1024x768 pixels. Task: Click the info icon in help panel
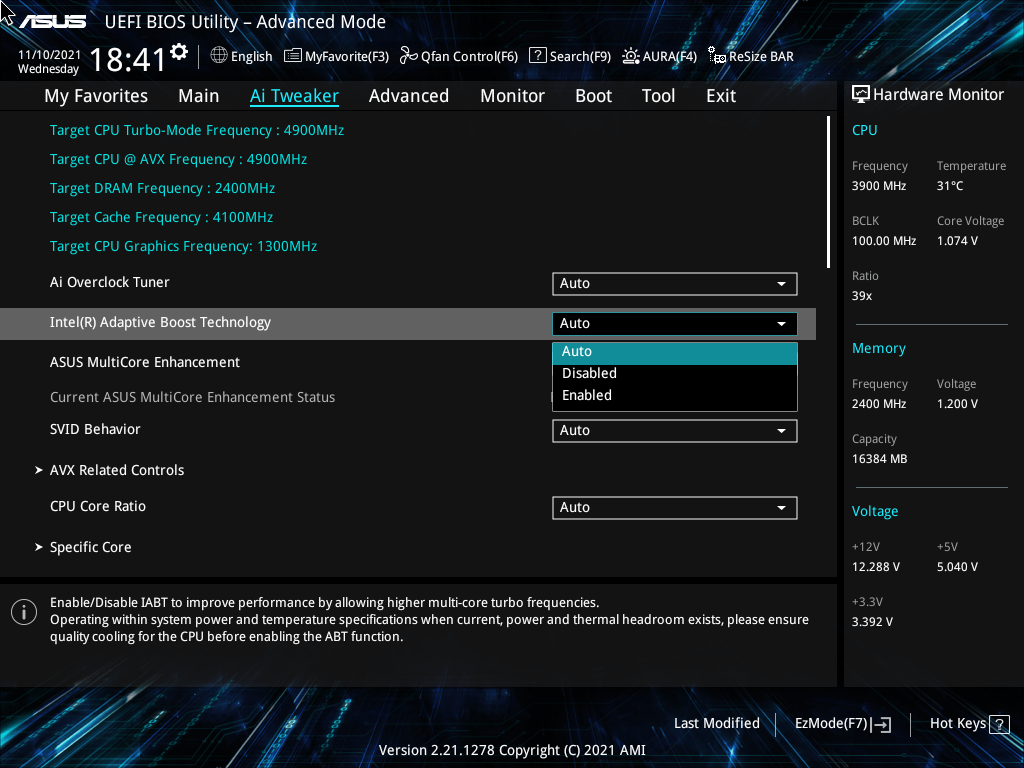coord(24,612)
